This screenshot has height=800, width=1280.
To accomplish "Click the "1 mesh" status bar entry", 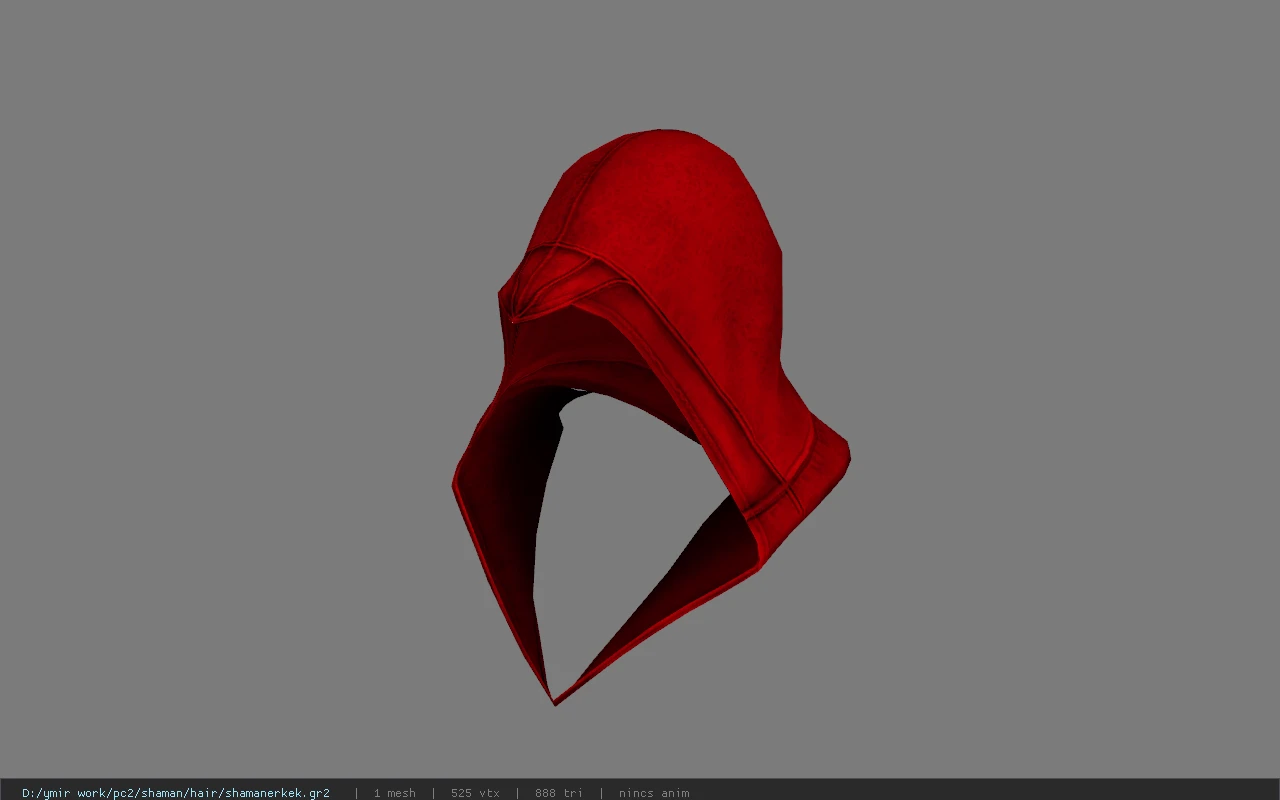I will pyautogui.click(x=394, y=793).
